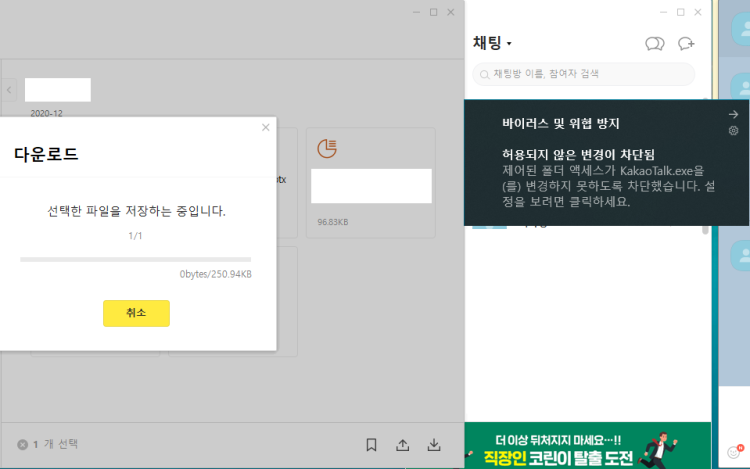Viewport: 750px width, 469px height.
Task: Click the chat list vertical scrollbar
Action: point(707,230)
